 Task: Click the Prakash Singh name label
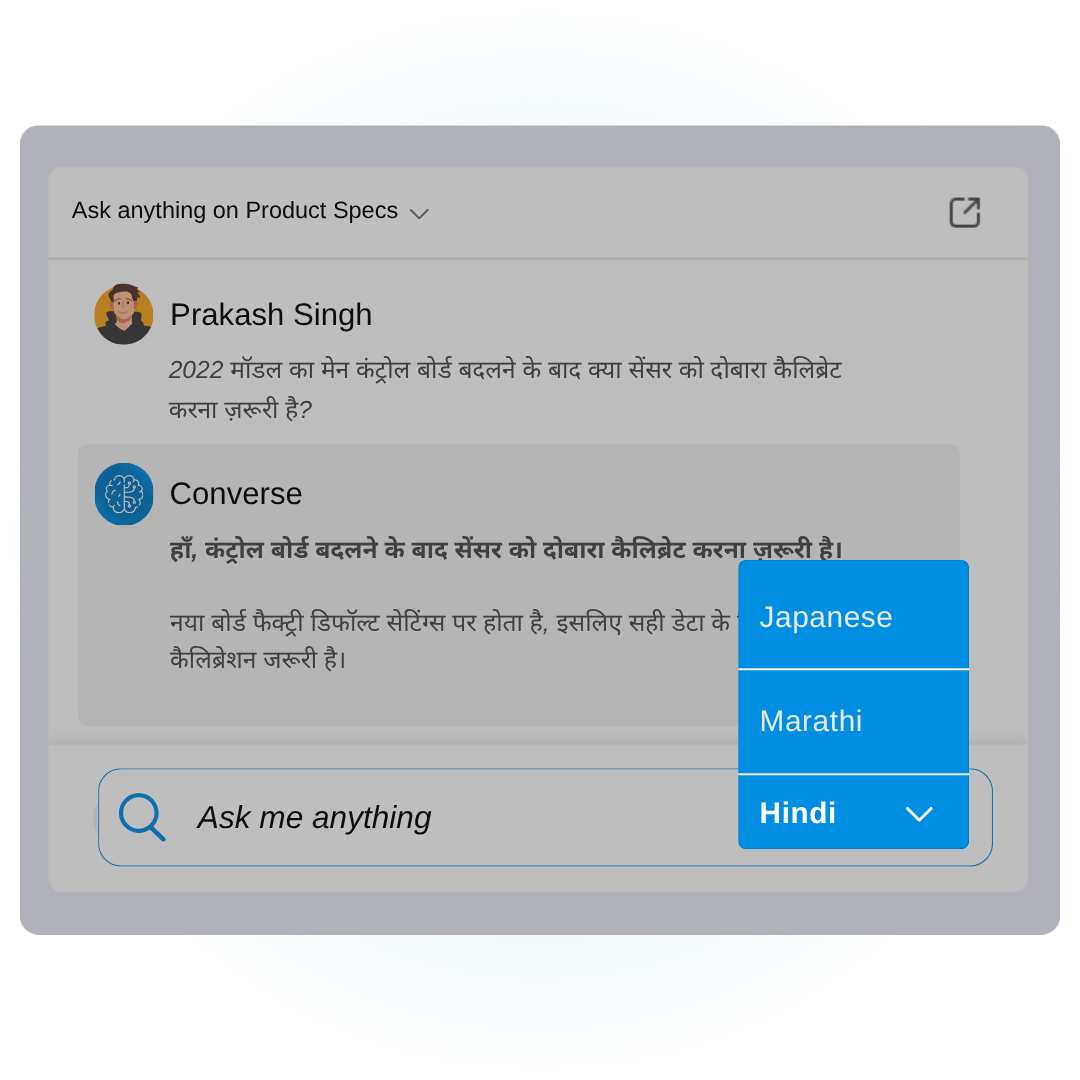[271, 315]
